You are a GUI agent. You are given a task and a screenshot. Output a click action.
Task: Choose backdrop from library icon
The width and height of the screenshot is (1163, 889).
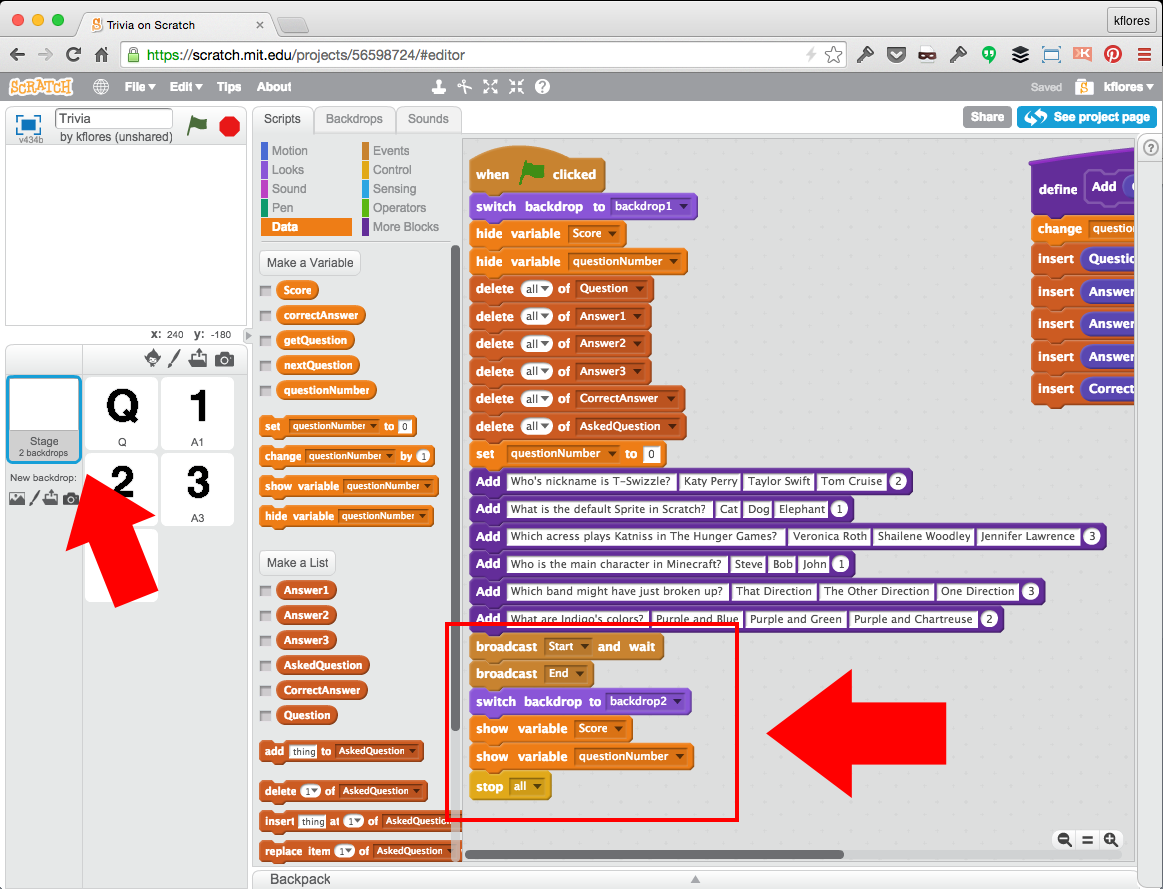click(16, 498)
